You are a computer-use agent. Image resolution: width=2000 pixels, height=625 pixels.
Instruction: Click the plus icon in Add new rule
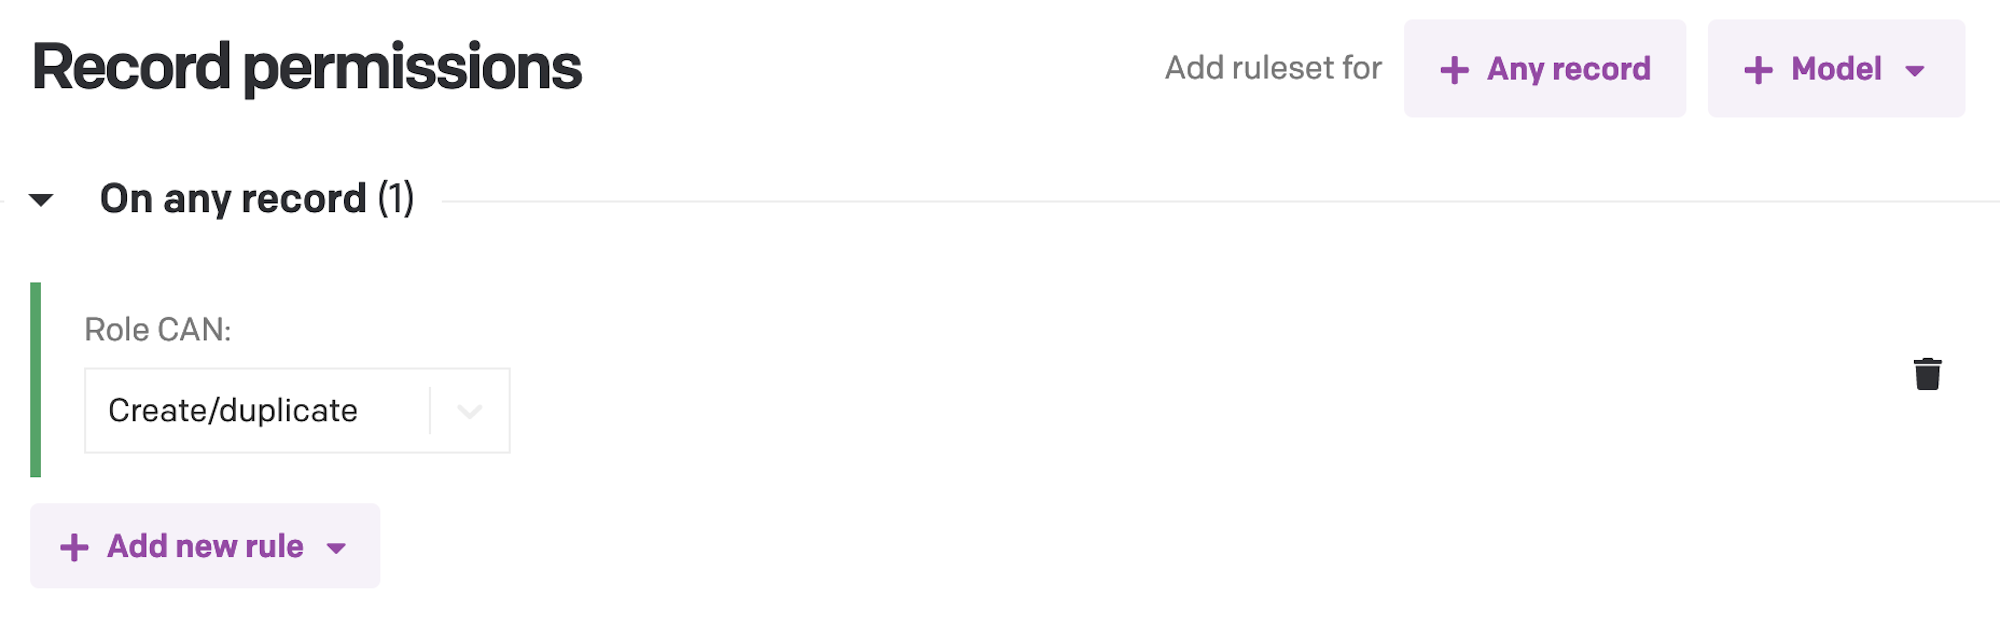[74, 547]
